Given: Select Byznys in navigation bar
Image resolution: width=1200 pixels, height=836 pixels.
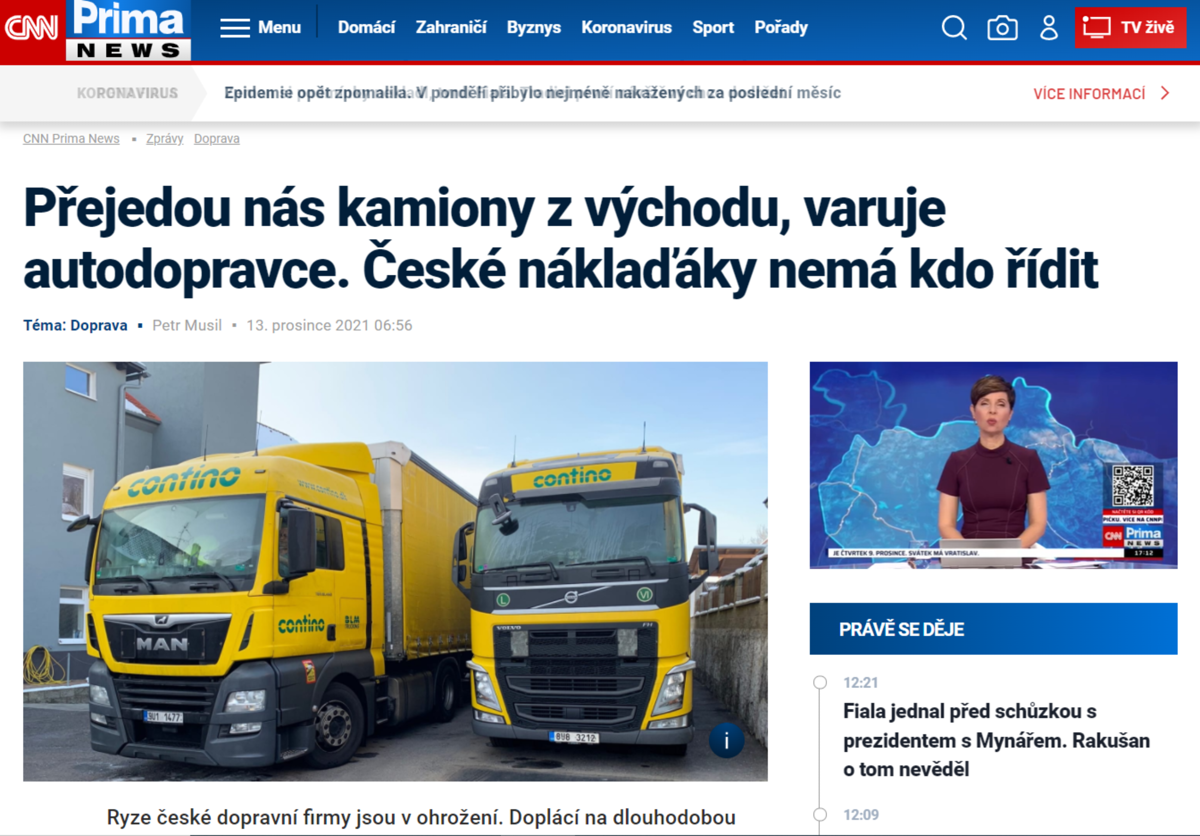Looking at the screenshot, I should pyautogui.click(x=534, y=28).
